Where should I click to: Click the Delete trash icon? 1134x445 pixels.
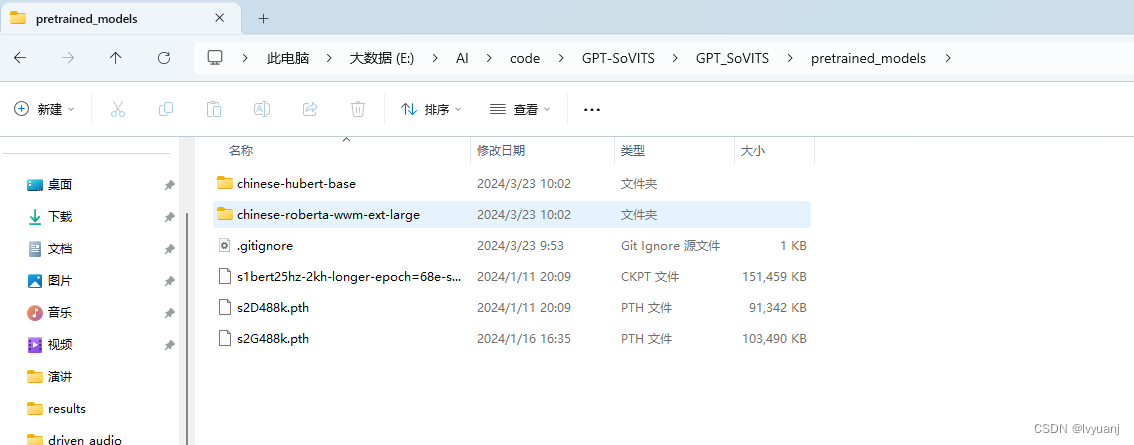coord(357,109)
